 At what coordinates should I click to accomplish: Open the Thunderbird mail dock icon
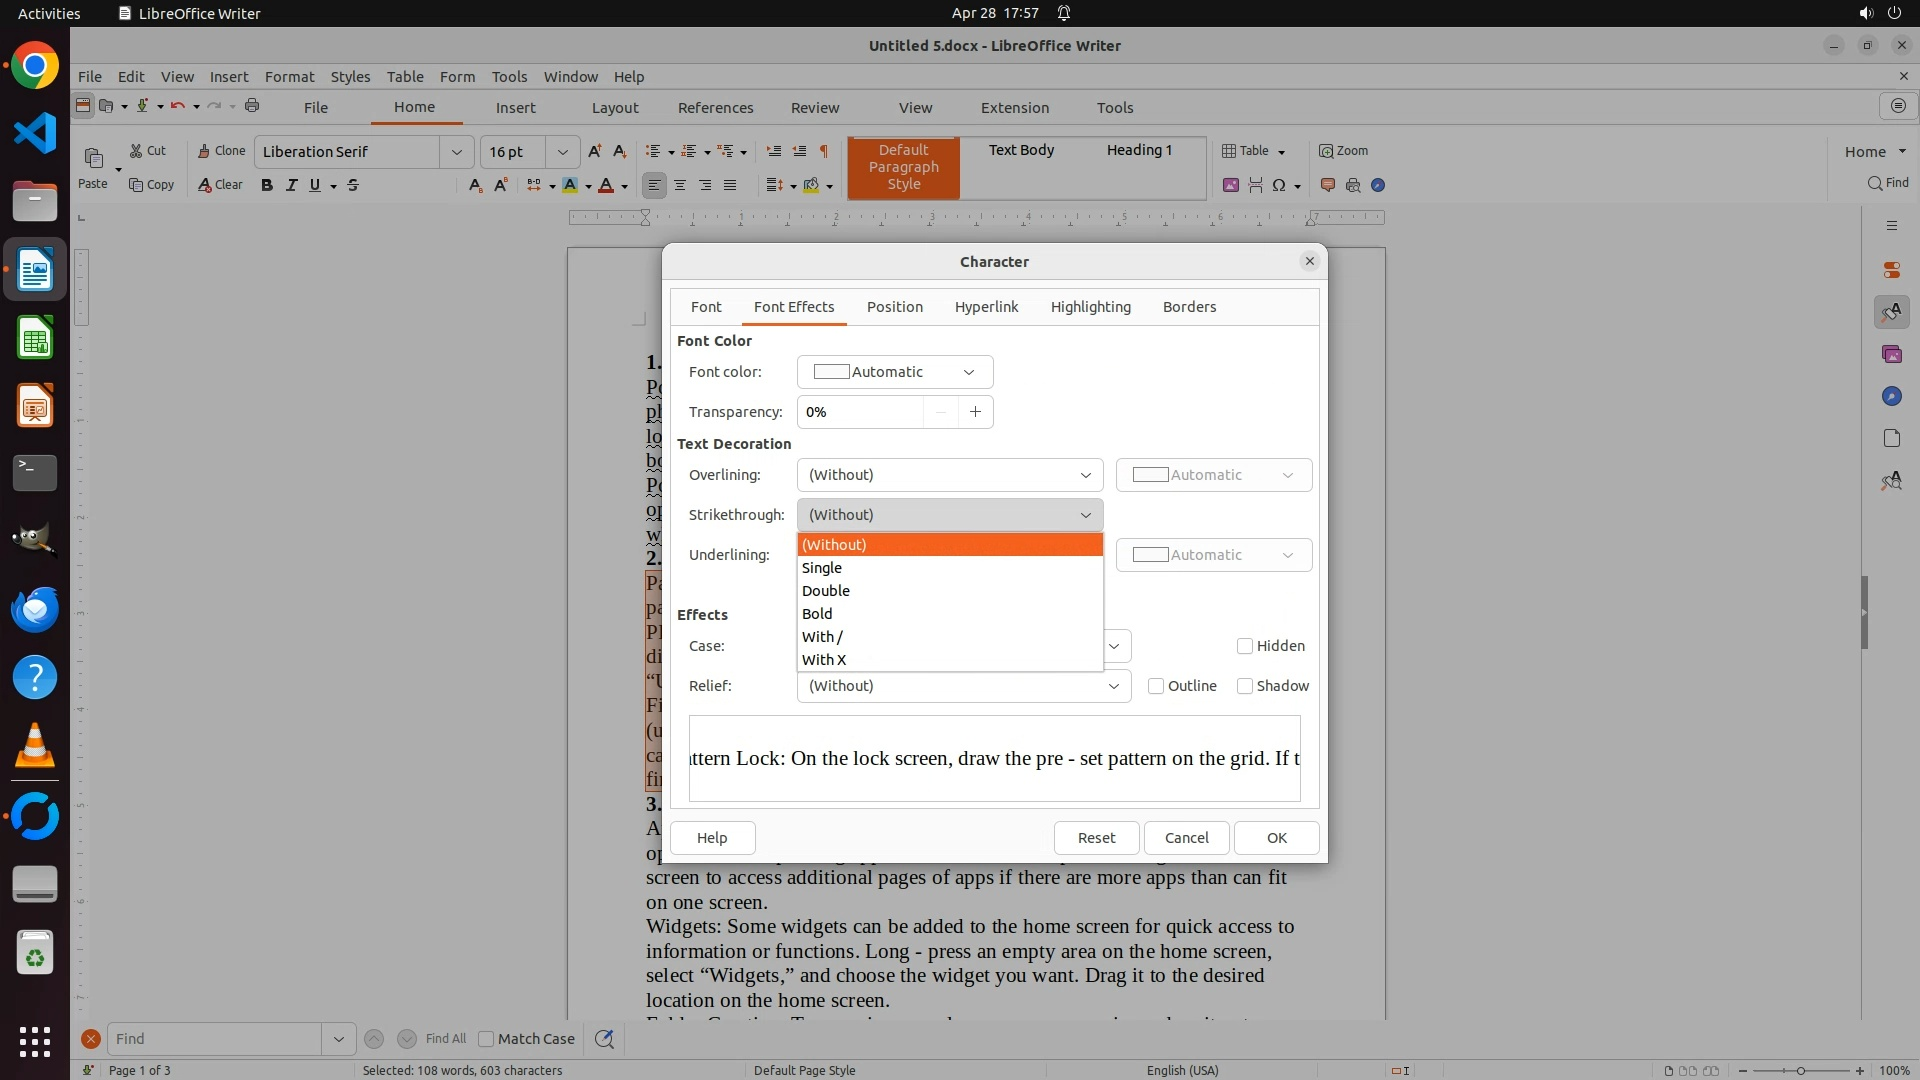click(x=35, y=609)
